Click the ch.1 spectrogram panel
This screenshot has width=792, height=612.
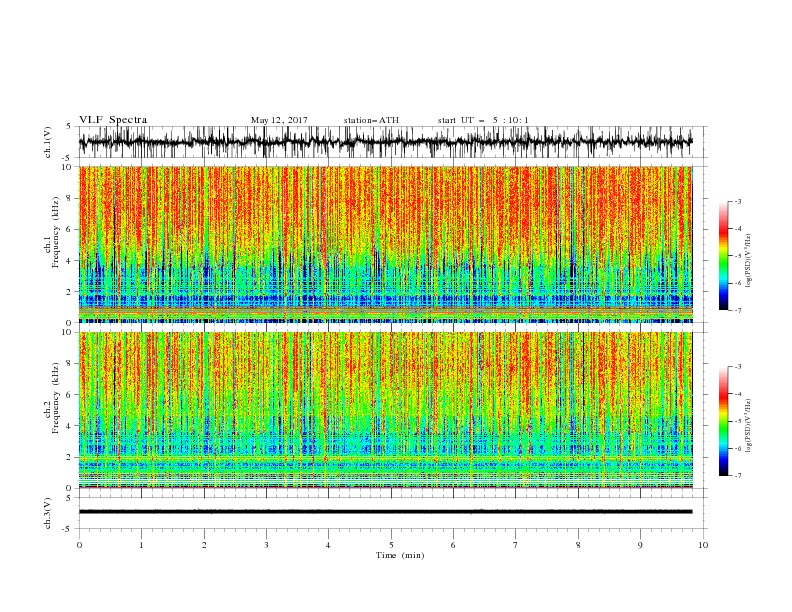click(385, 244)
